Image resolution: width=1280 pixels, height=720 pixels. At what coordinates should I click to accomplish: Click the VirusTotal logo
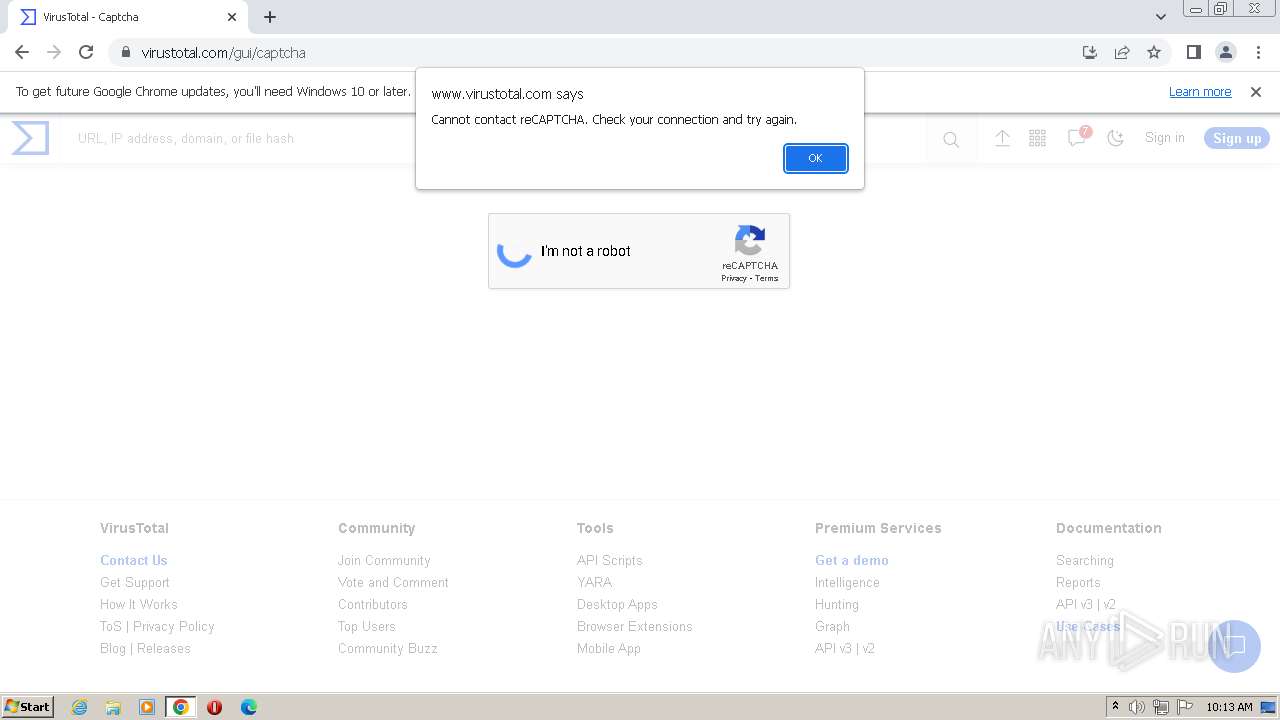(30, 138)
